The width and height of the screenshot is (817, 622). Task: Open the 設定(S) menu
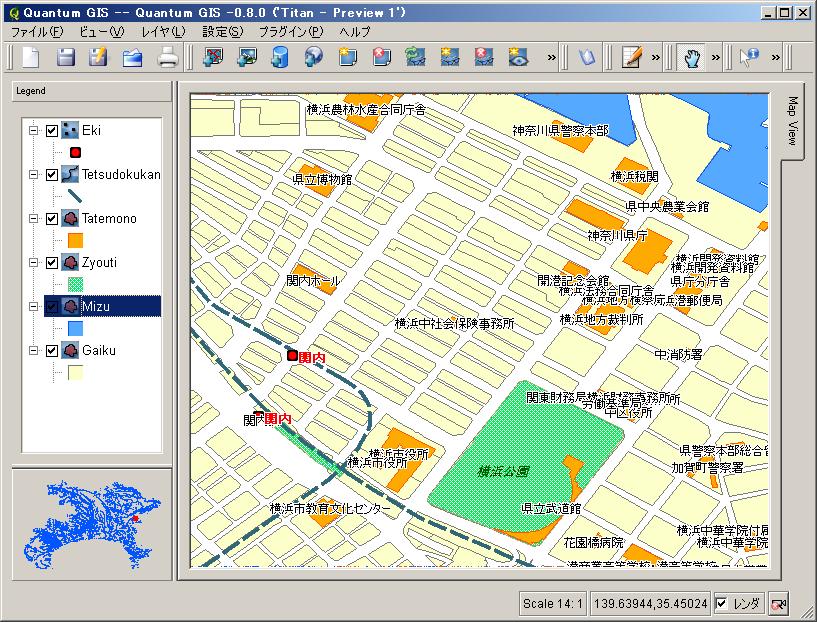(x=222, y=32)
